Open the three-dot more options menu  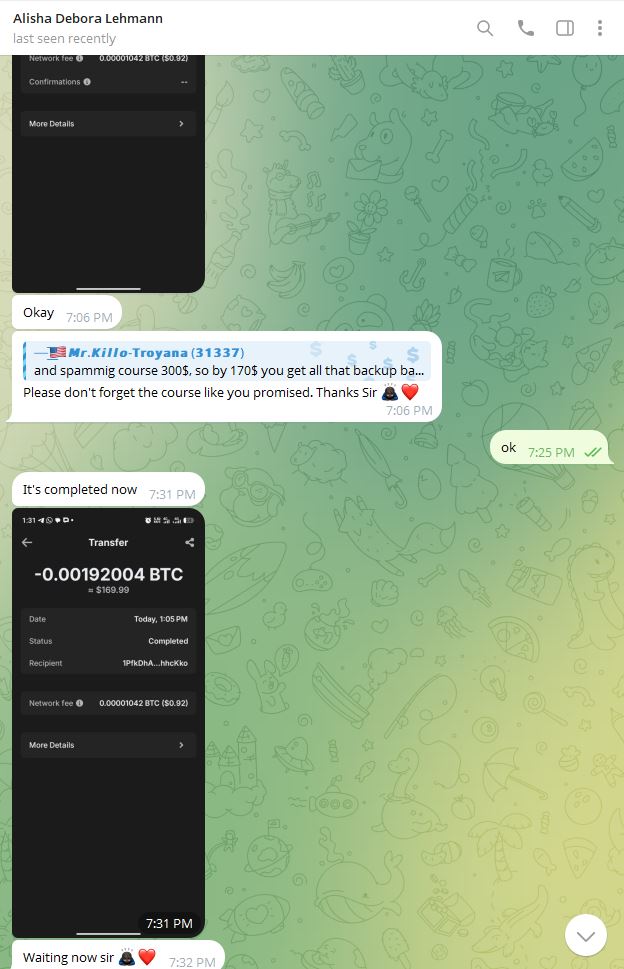pyautogui.click(x=600, y=28)
